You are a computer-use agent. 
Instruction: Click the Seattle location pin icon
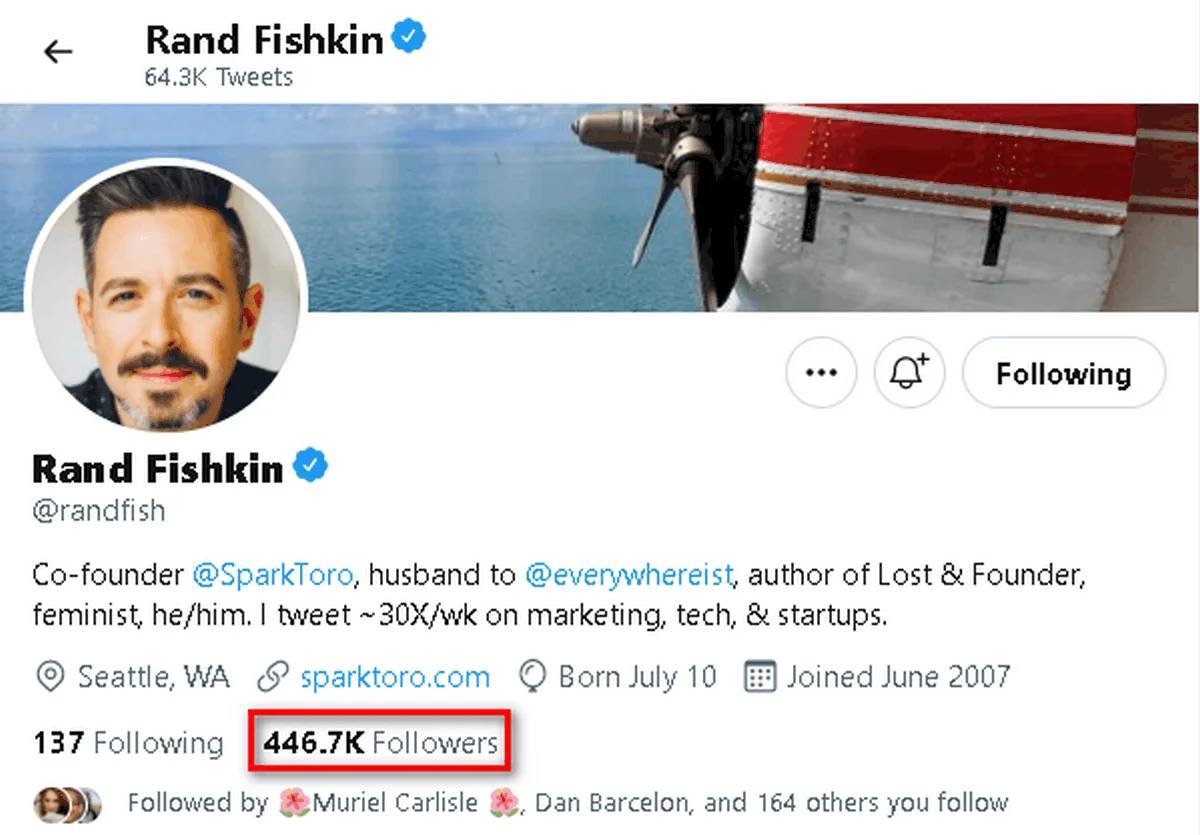[49, 677]
